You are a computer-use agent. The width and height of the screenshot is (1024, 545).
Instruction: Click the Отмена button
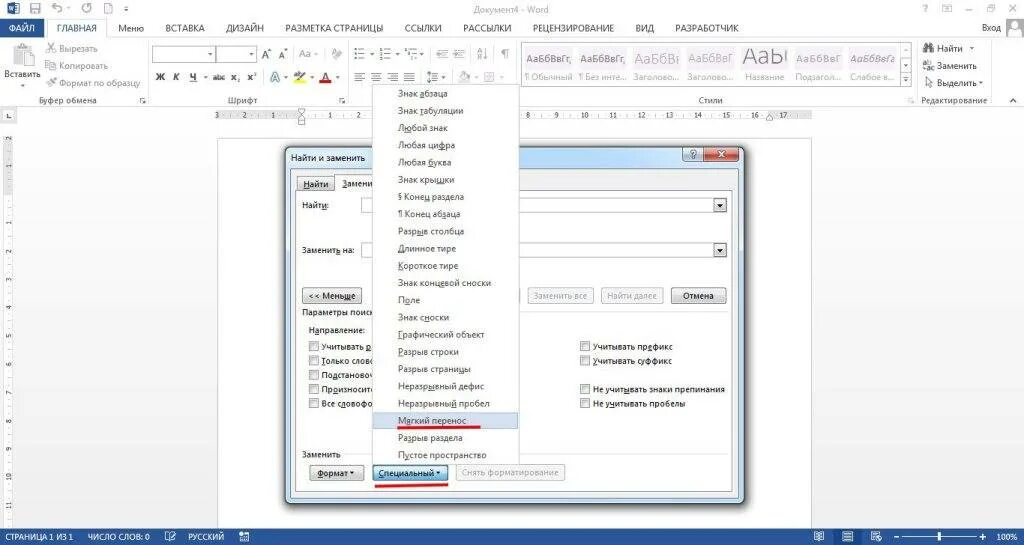coord(698,296)
